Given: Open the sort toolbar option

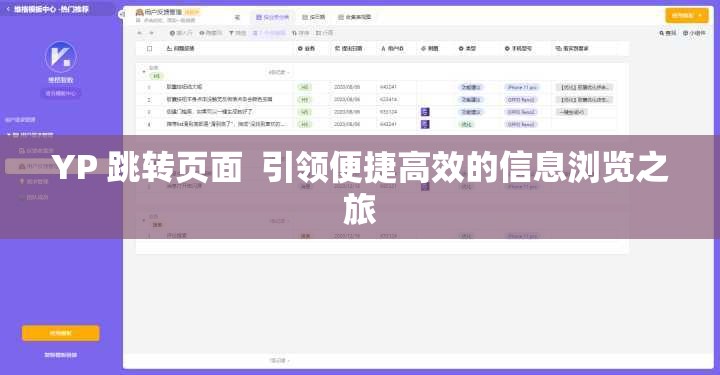Looking at the screenshot, I should point(300,33).
